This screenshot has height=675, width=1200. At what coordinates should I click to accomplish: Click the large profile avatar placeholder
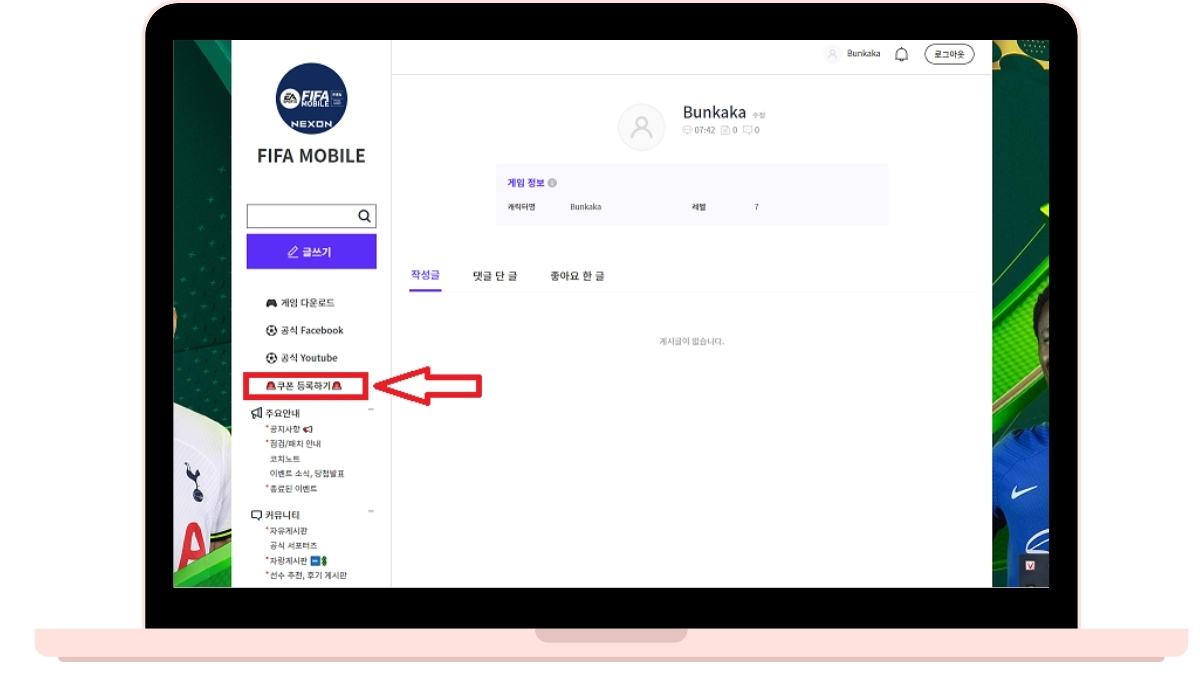641,127
